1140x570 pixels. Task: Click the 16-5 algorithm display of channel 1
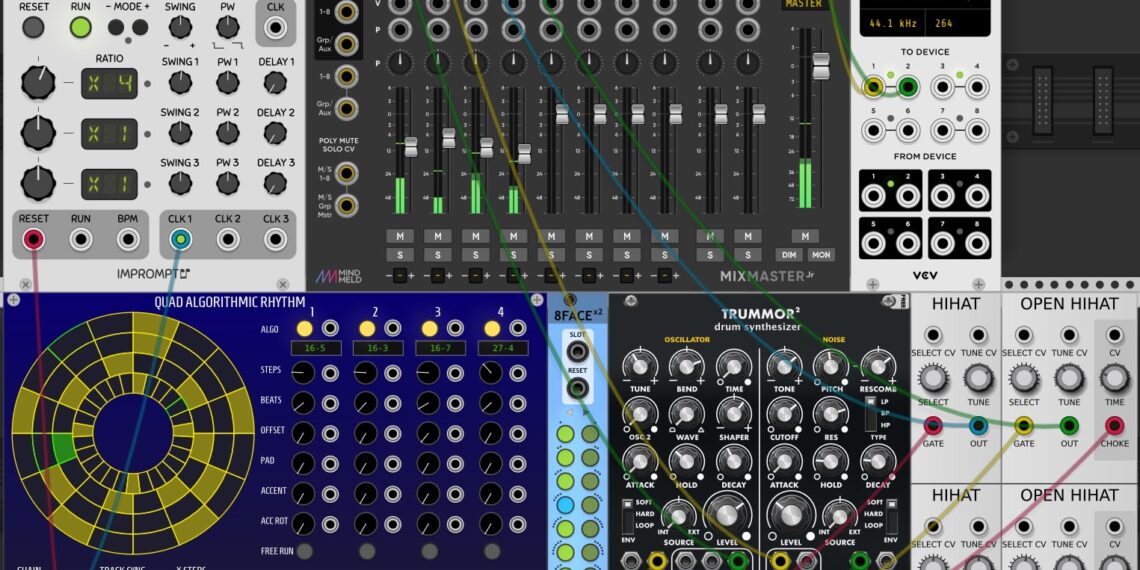[x=317, y=348]
